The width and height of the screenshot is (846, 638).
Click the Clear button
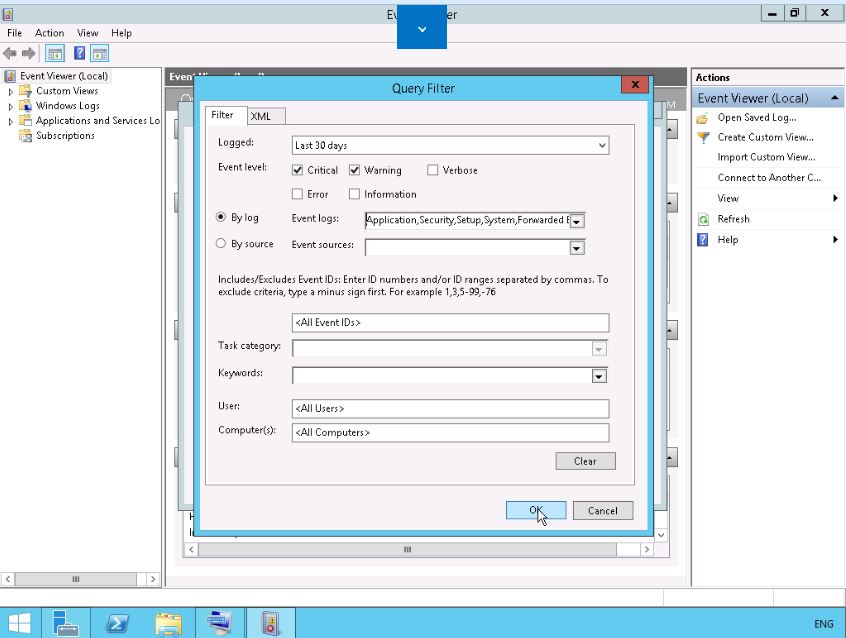585,461
